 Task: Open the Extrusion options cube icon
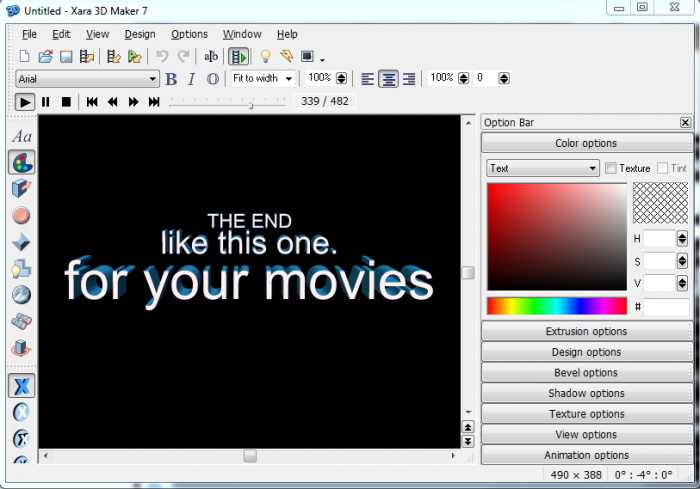[22, 189]
